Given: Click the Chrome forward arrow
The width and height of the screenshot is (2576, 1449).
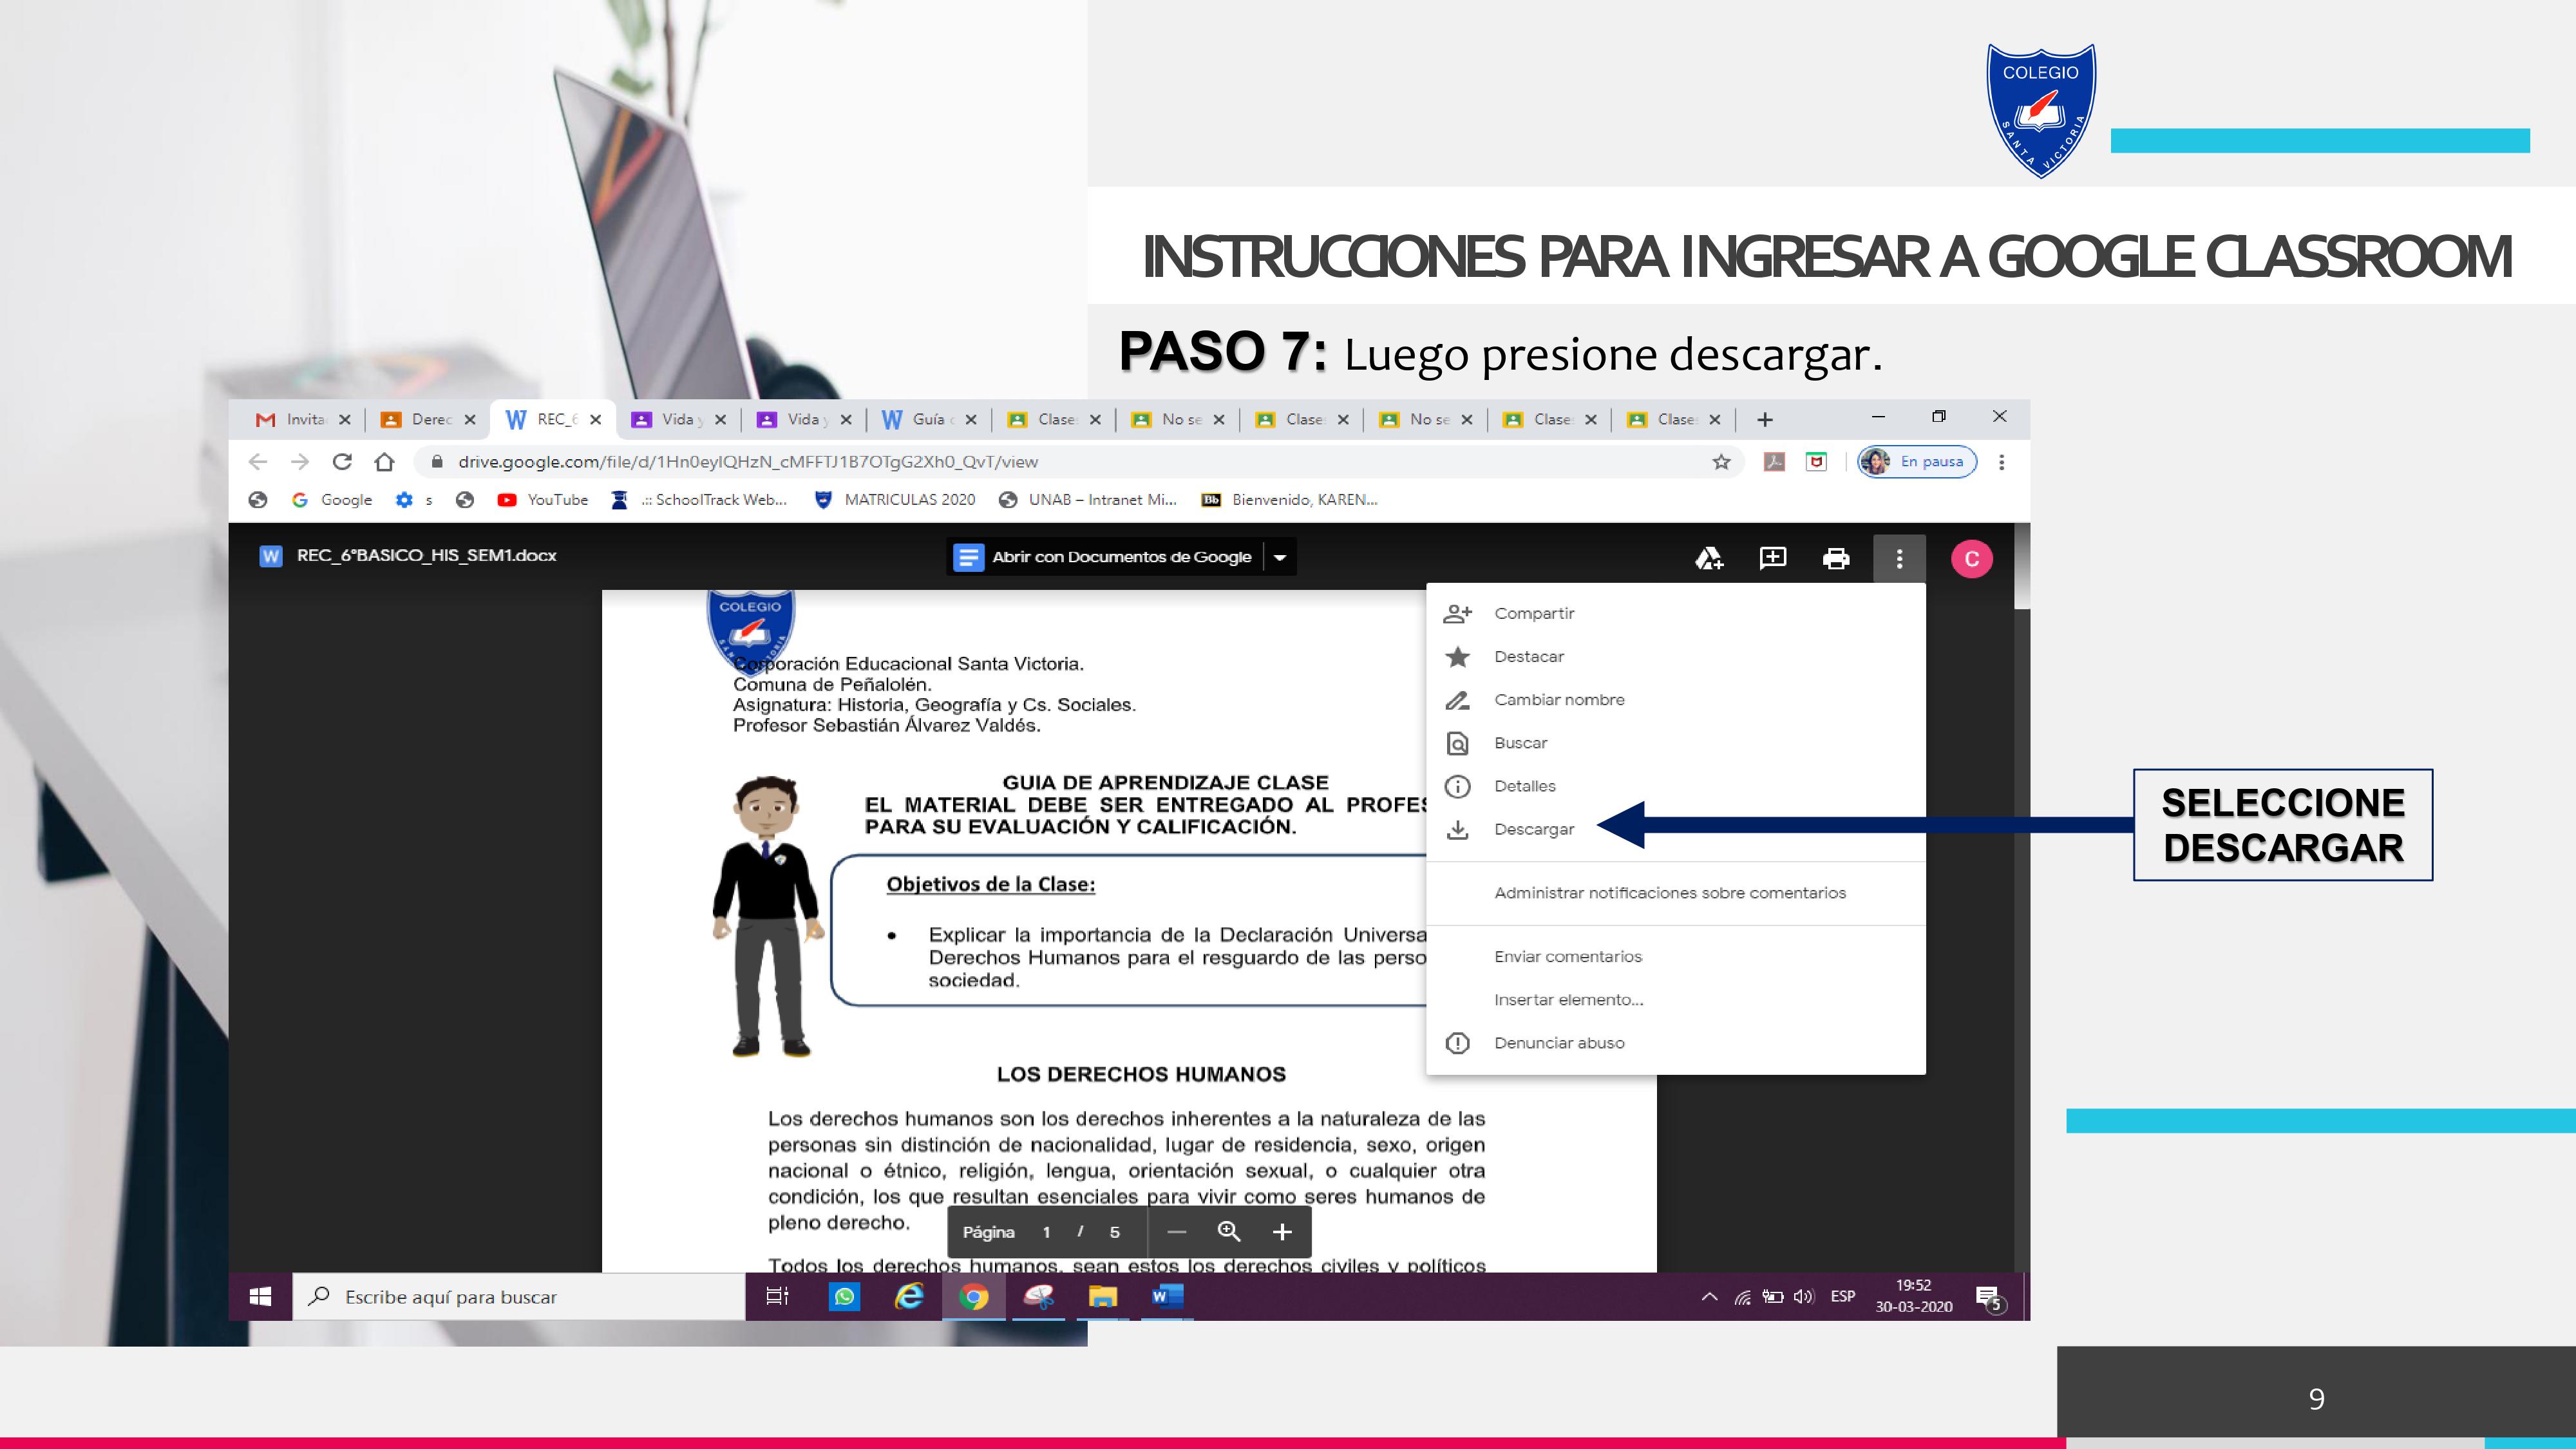Looking at the screenshot, I should coord(300,461).
